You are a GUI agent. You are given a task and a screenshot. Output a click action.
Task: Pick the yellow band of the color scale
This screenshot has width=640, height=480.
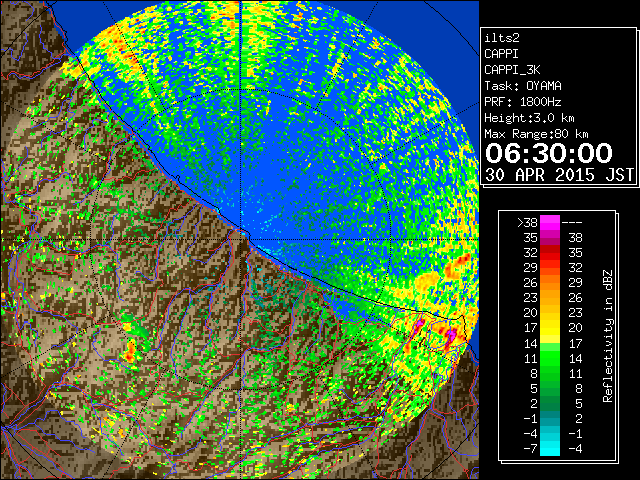coord(550,329)
